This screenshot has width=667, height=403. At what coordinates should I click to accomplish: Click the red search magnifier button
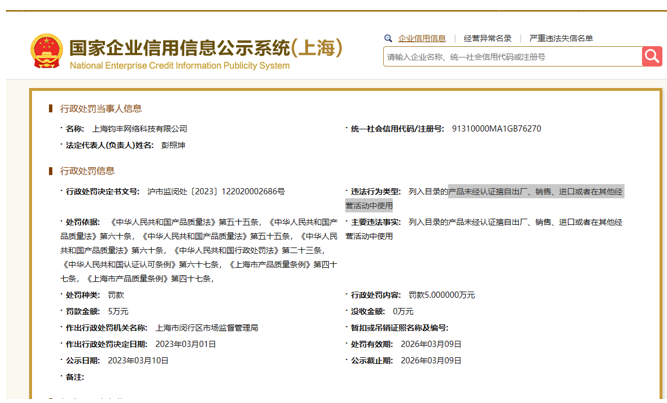click(652, 56)
